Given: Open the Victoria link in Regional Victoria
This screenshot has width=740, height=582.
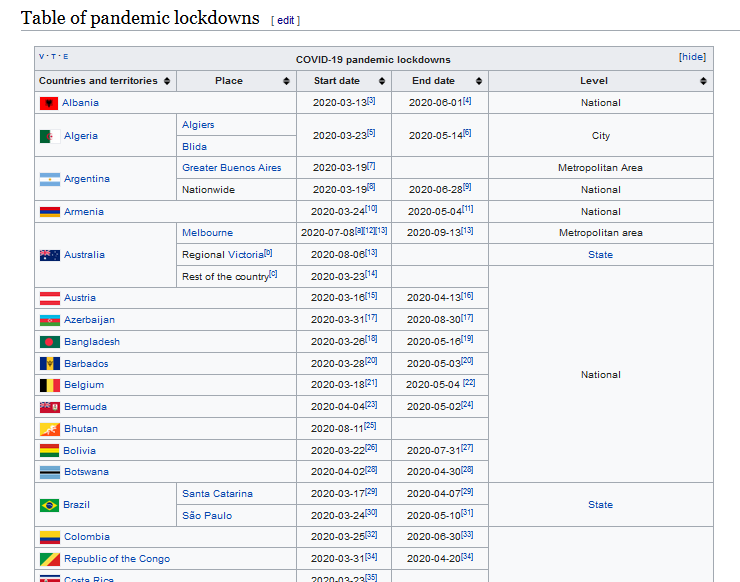Looking at the screenshot, I should coord(246,254).
